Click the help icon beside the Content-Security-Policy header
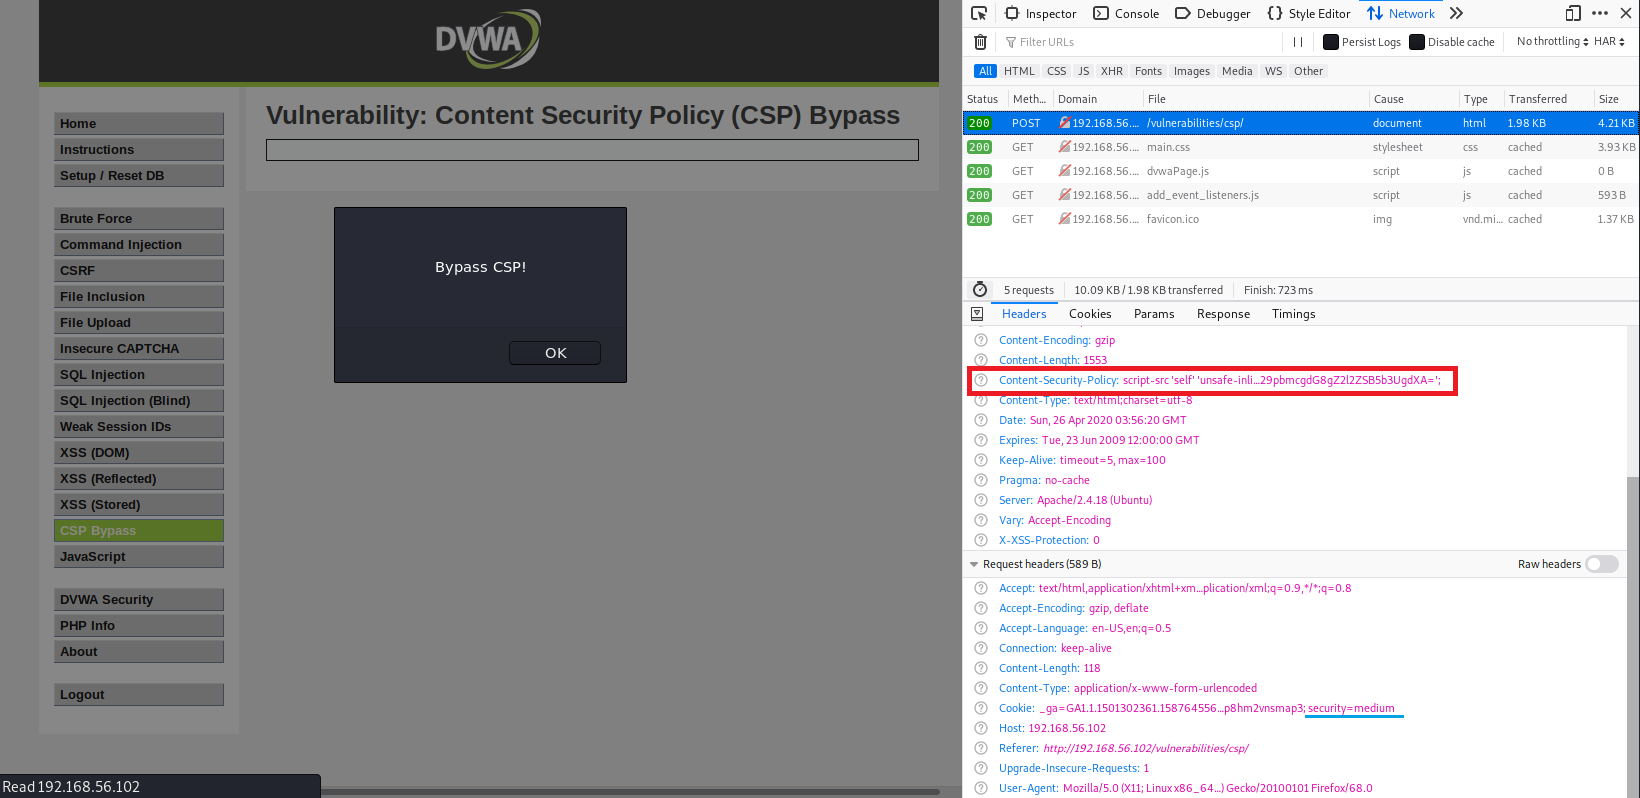 point(981,380)
